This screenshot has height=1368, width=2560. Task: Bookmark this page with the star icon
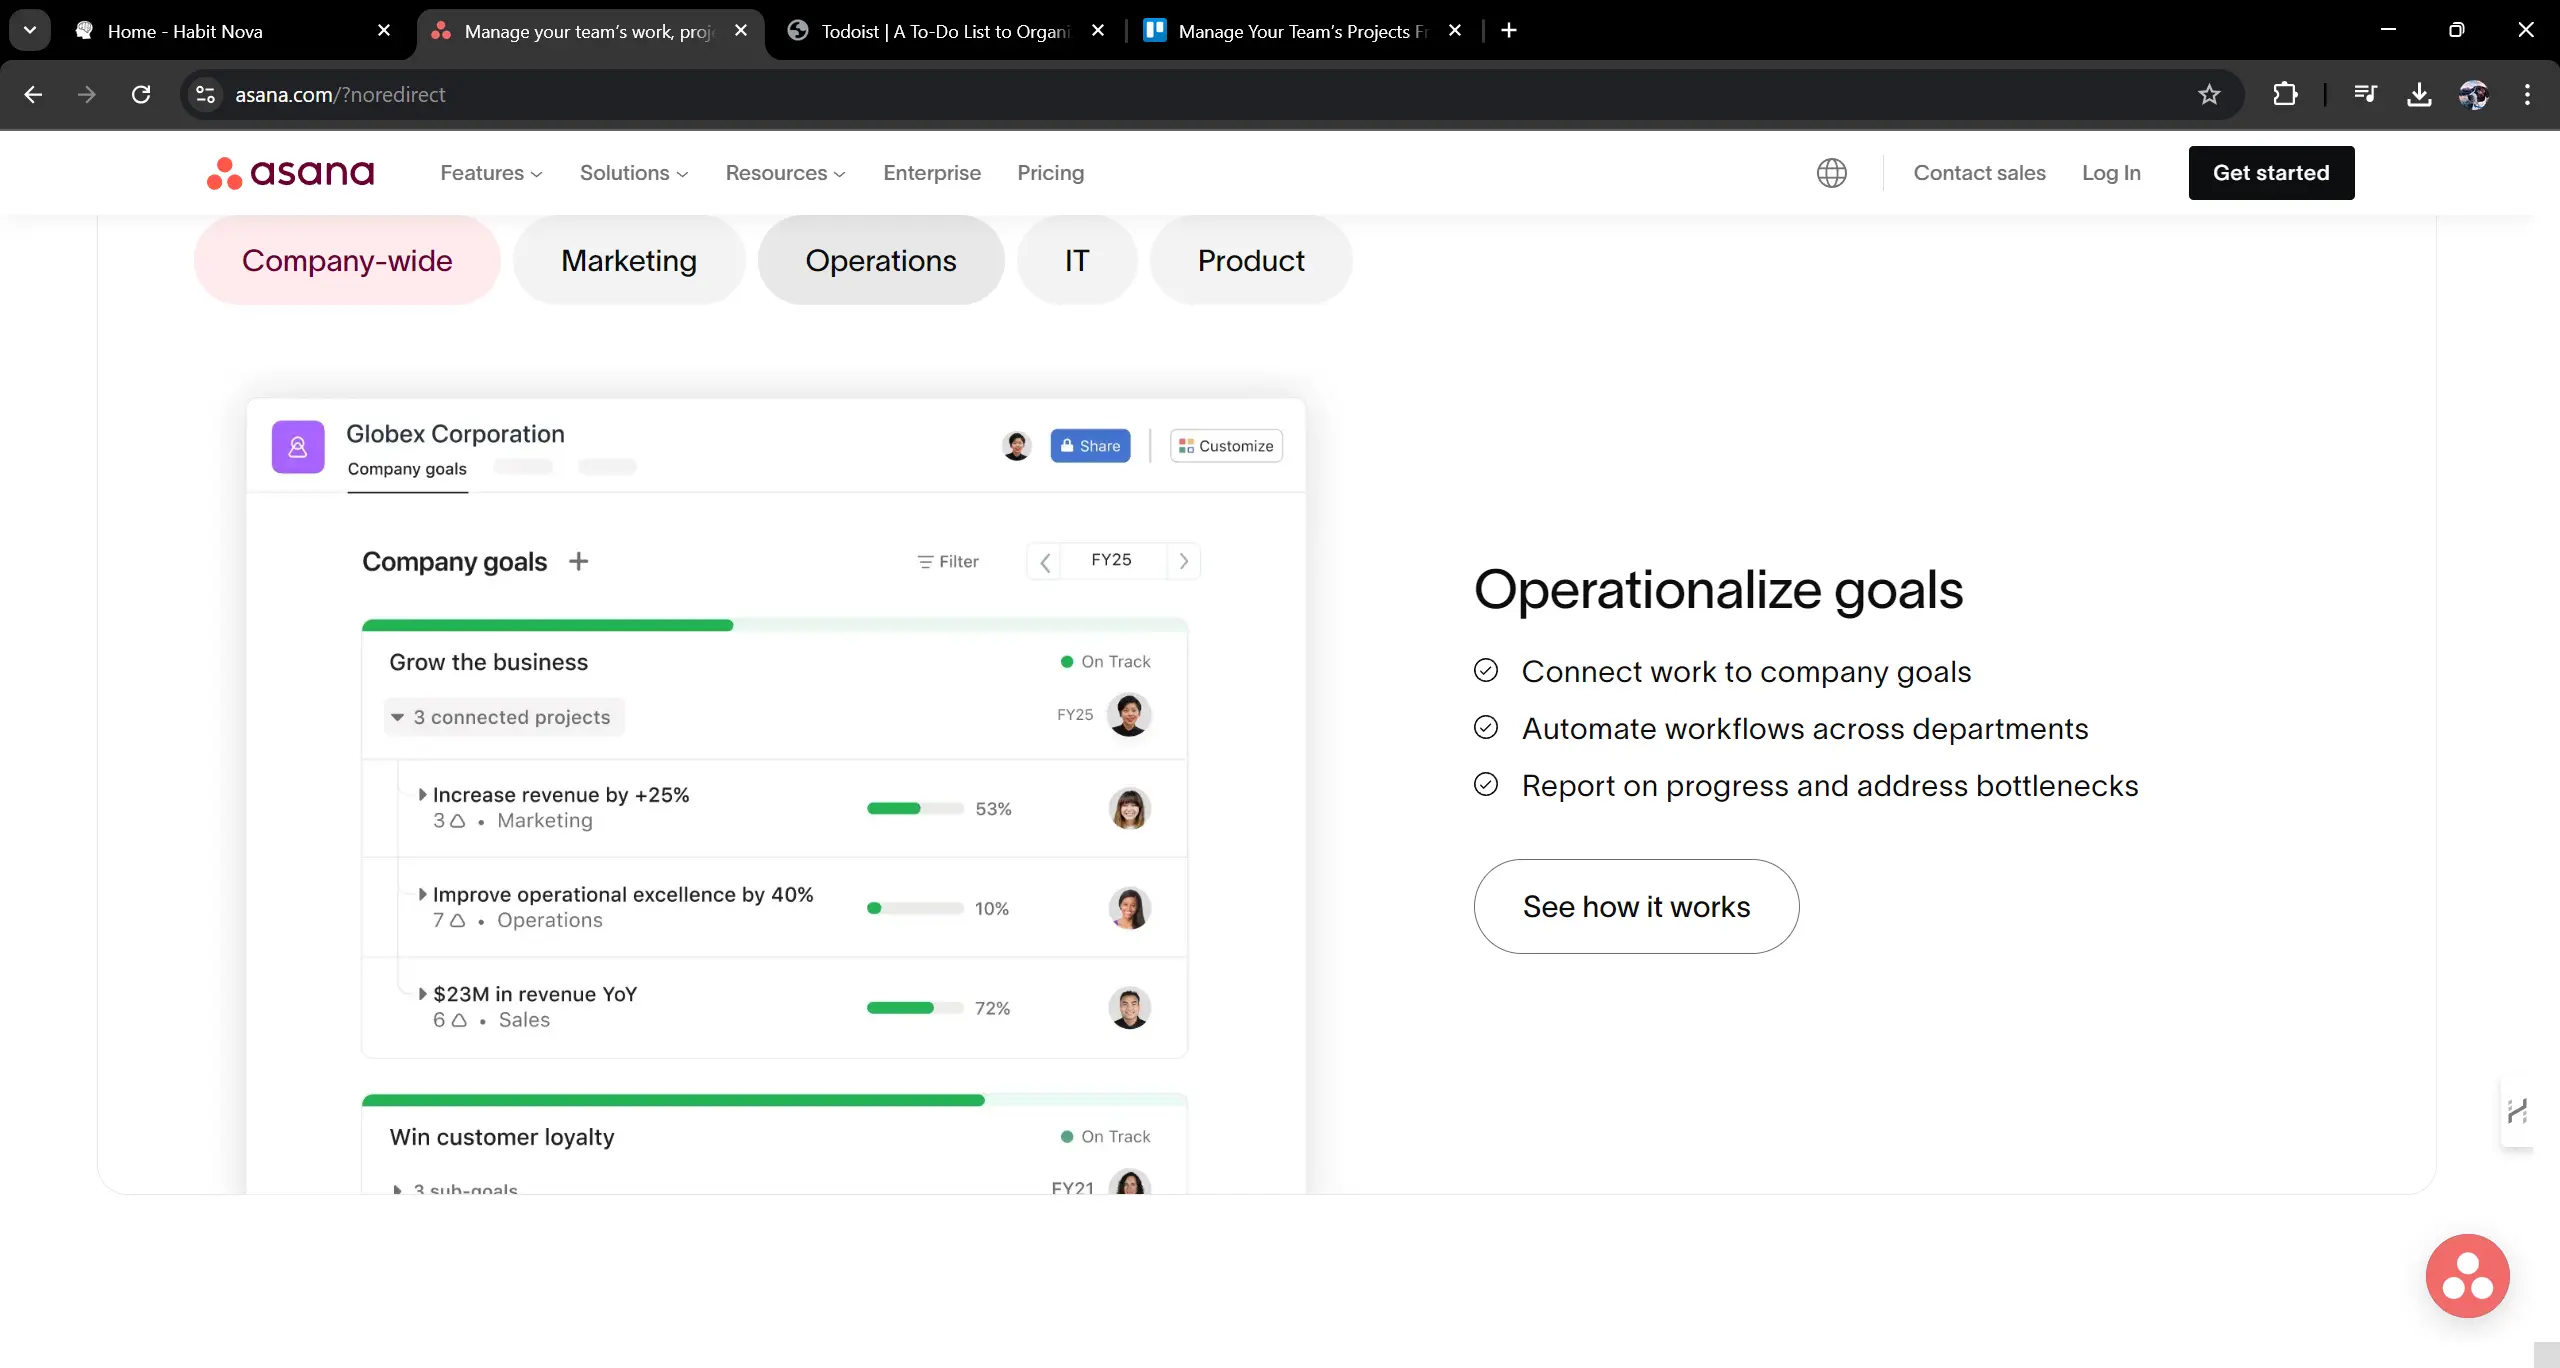(2209, 95)
